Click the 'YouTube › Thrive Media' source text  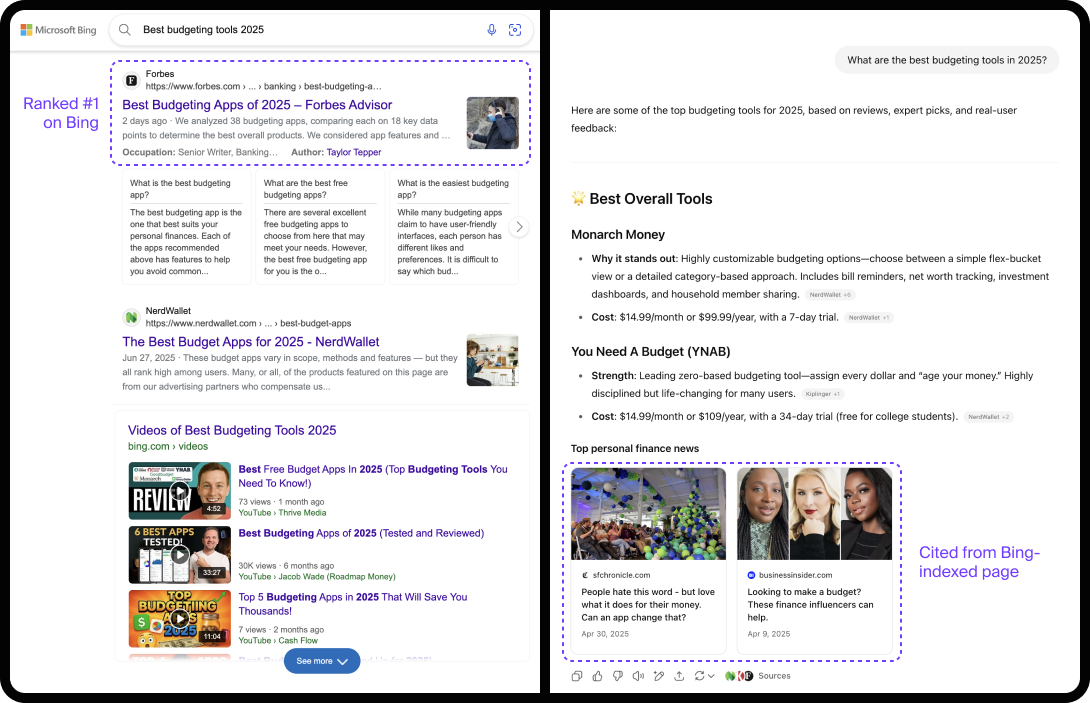click(282, 513)
